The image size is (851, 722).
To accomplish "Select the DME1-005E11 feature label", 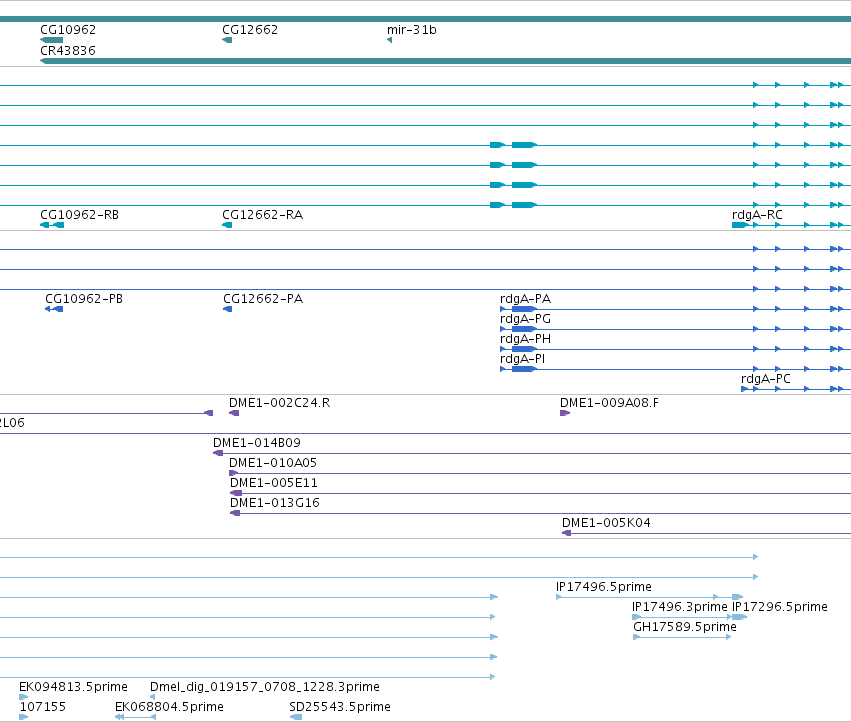I will click(274, 483).
